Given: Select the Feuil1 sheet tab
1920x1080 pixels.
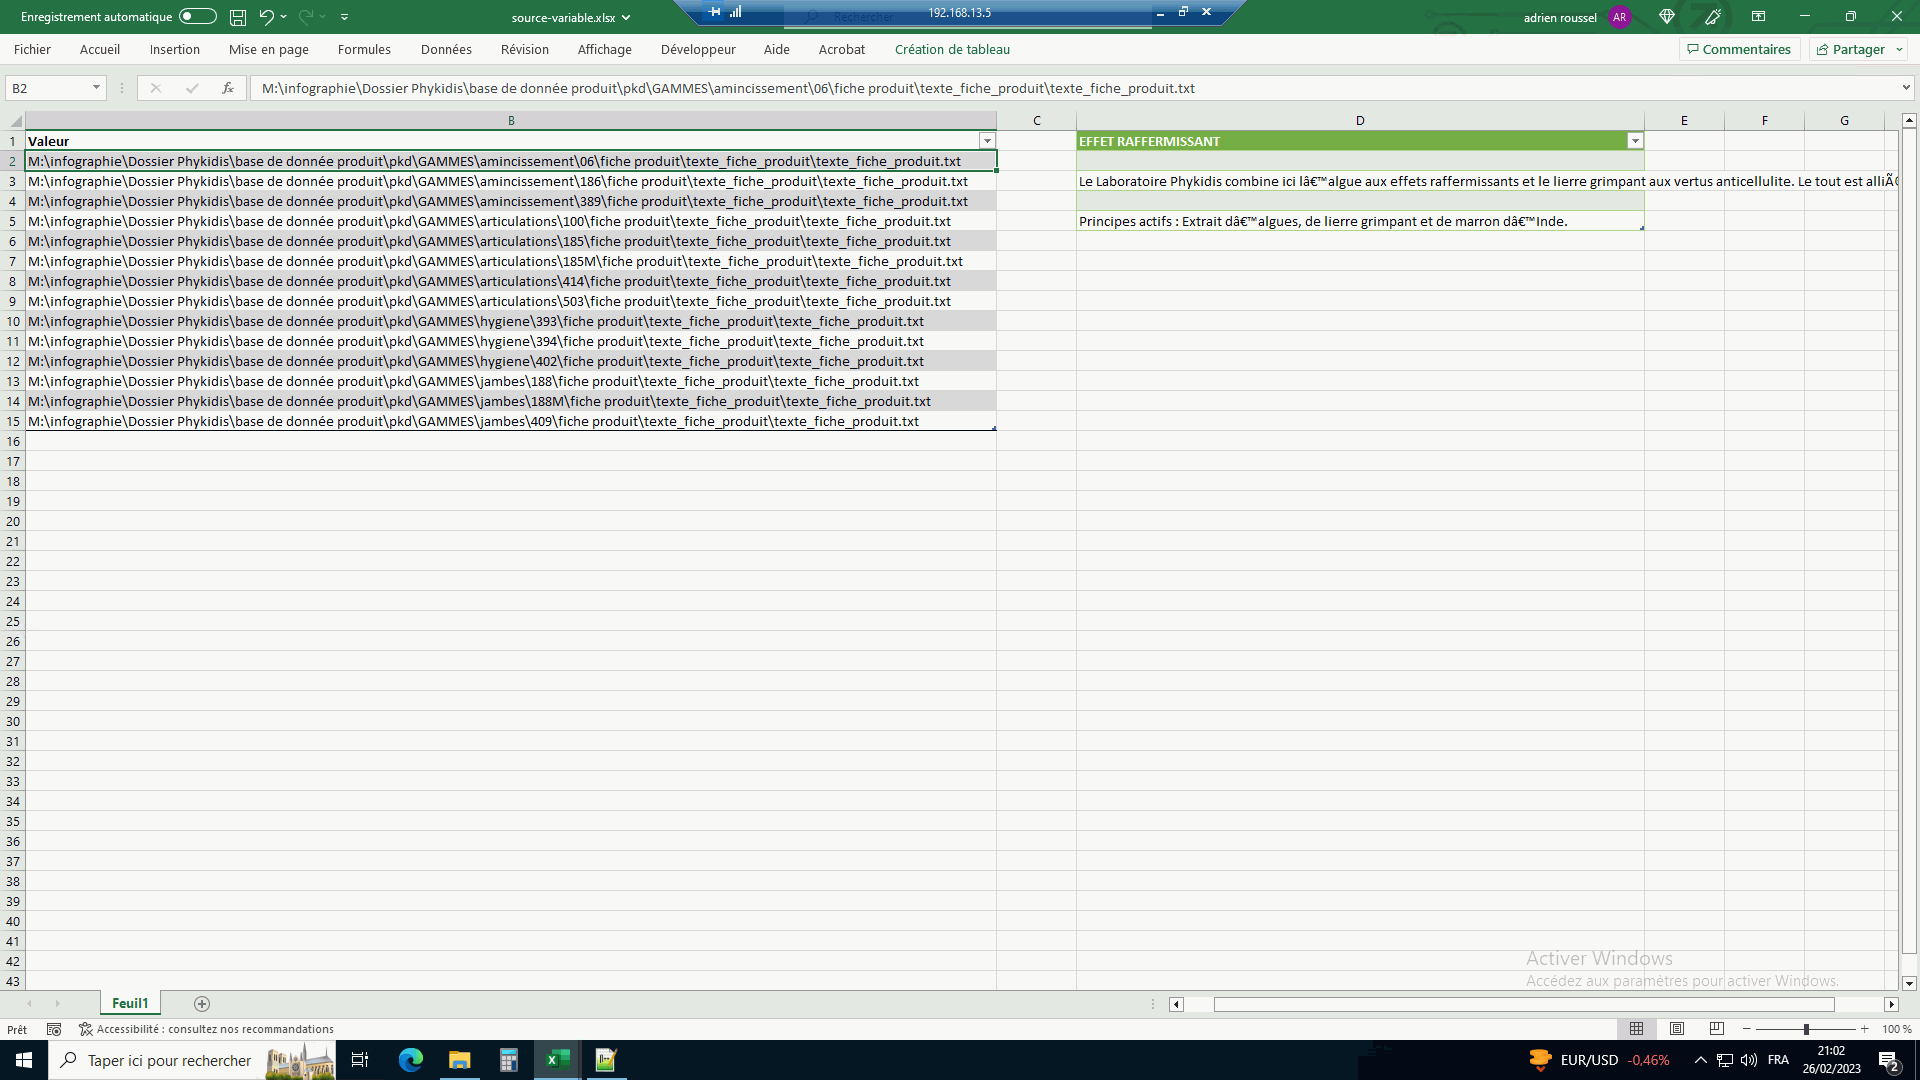Looking at the screenshot, I should pyautogui.click(x=130, y=1004).
